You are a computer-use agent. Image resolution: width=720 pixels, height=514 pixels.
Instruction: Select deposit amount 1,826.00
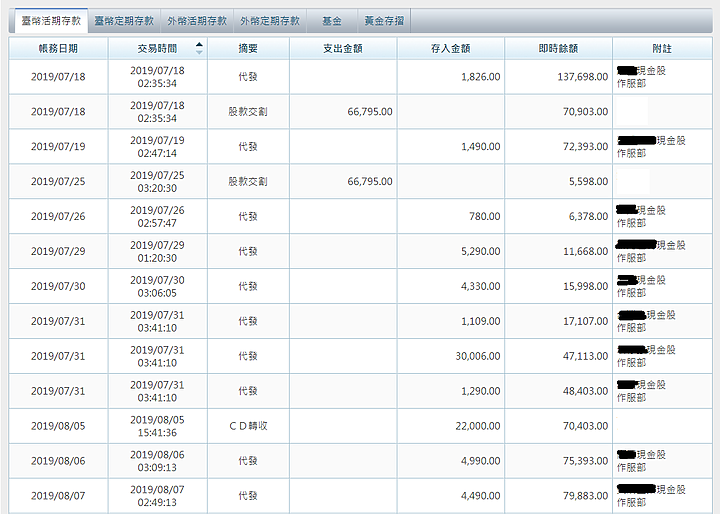point(481,77)
